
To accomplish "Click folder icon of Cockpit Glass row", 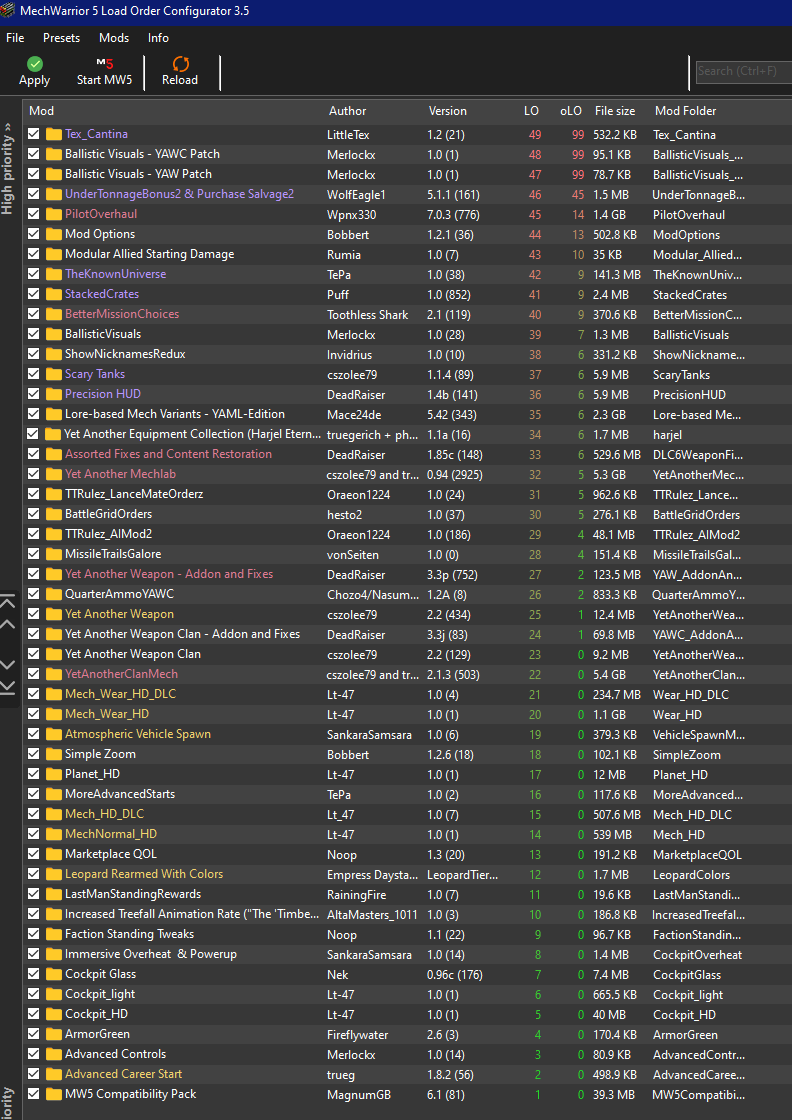I will pos(54,974).
